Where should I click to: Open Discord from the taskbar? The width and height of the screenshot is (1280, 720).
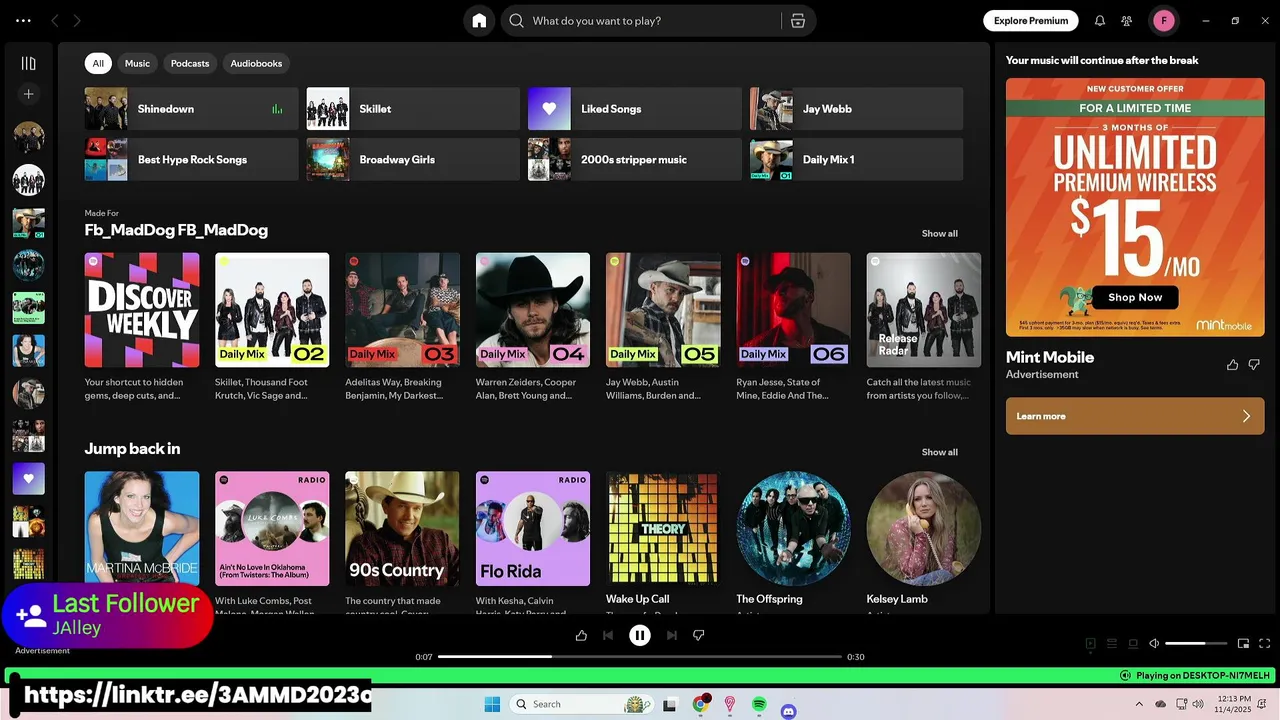[788, 710]
